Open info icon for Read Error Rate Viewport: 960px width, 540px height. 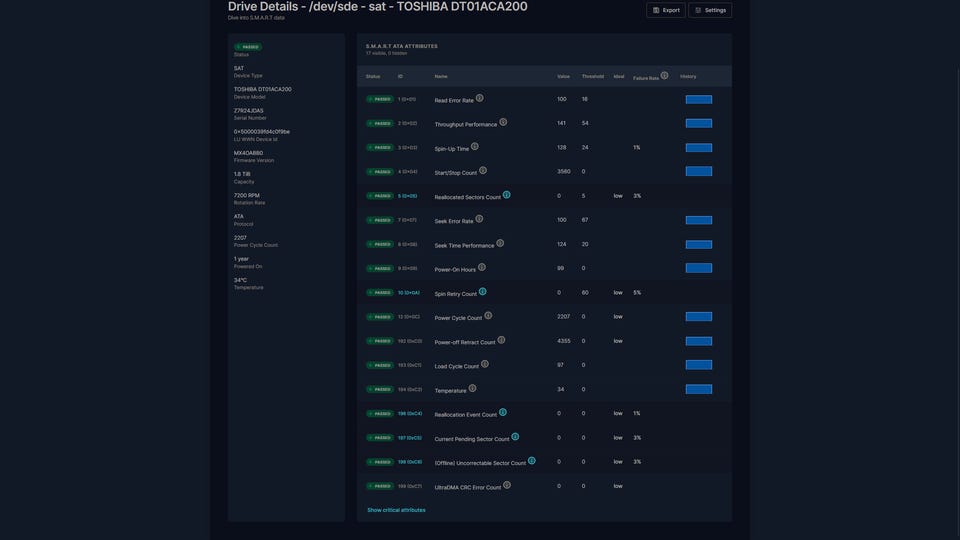[479, 98]
